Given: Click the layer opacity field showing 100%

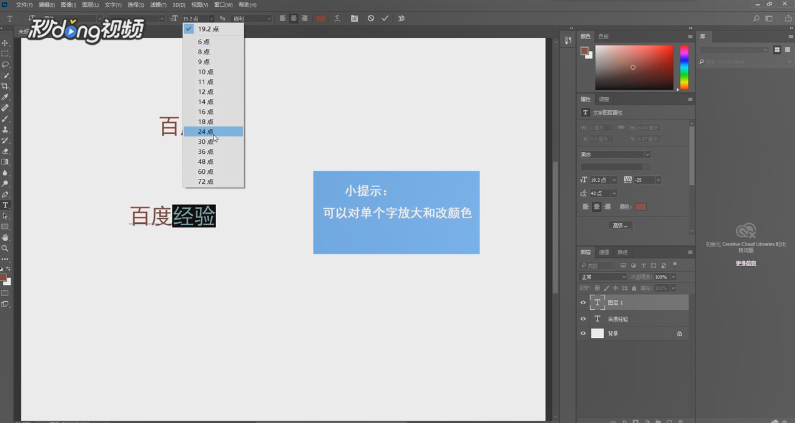Looking at the screenshot, I should pyautogui.click(x=661, y=277).
